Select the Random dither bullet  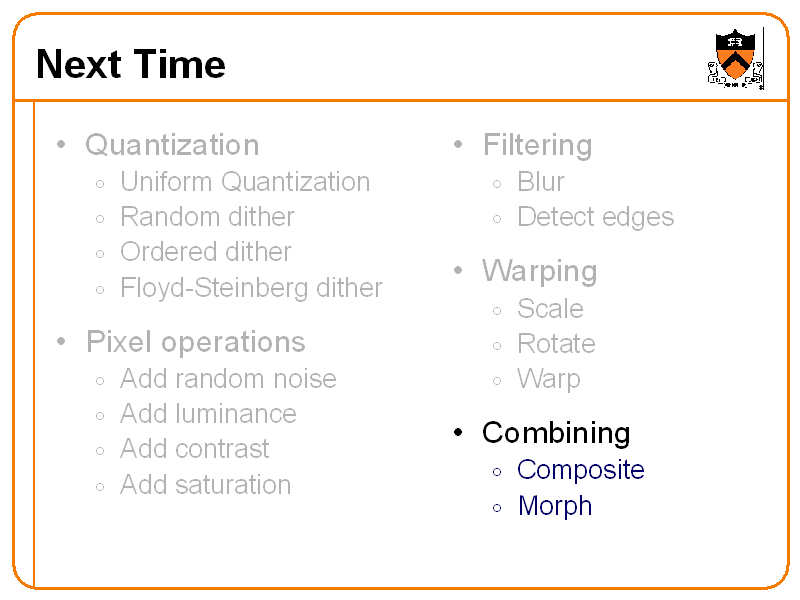(207, 217)
